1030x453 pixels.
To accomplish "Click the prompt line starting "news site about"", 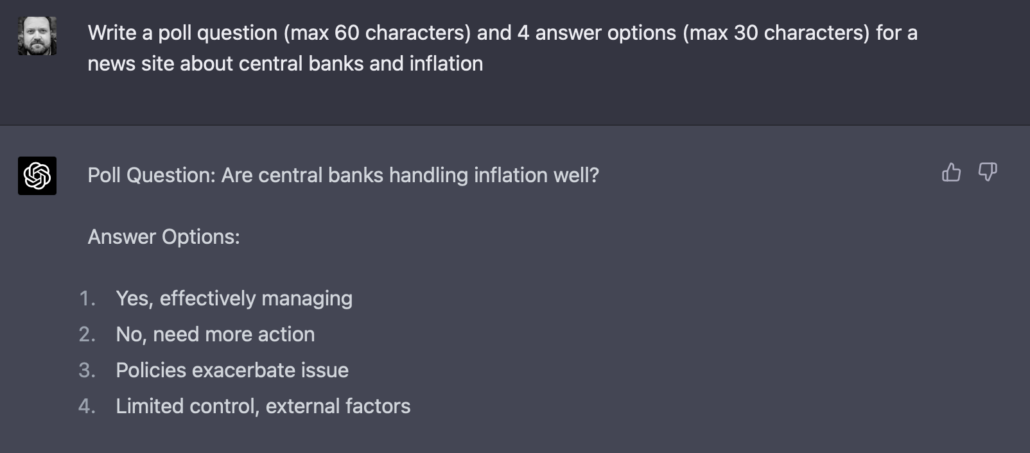I will tap(285, 64).
